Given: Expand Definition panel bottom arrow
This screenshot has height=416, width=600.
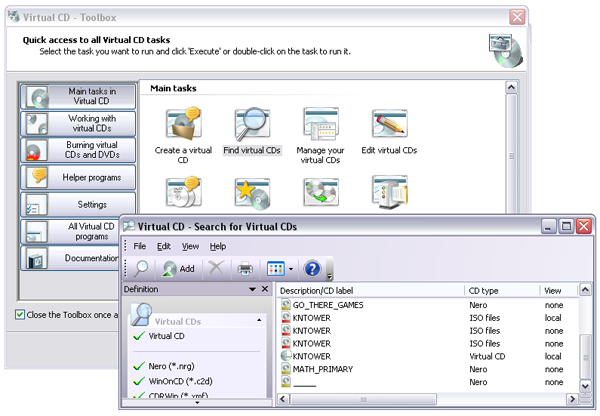Looking at the screenshot, I should [x=197, y=402].
